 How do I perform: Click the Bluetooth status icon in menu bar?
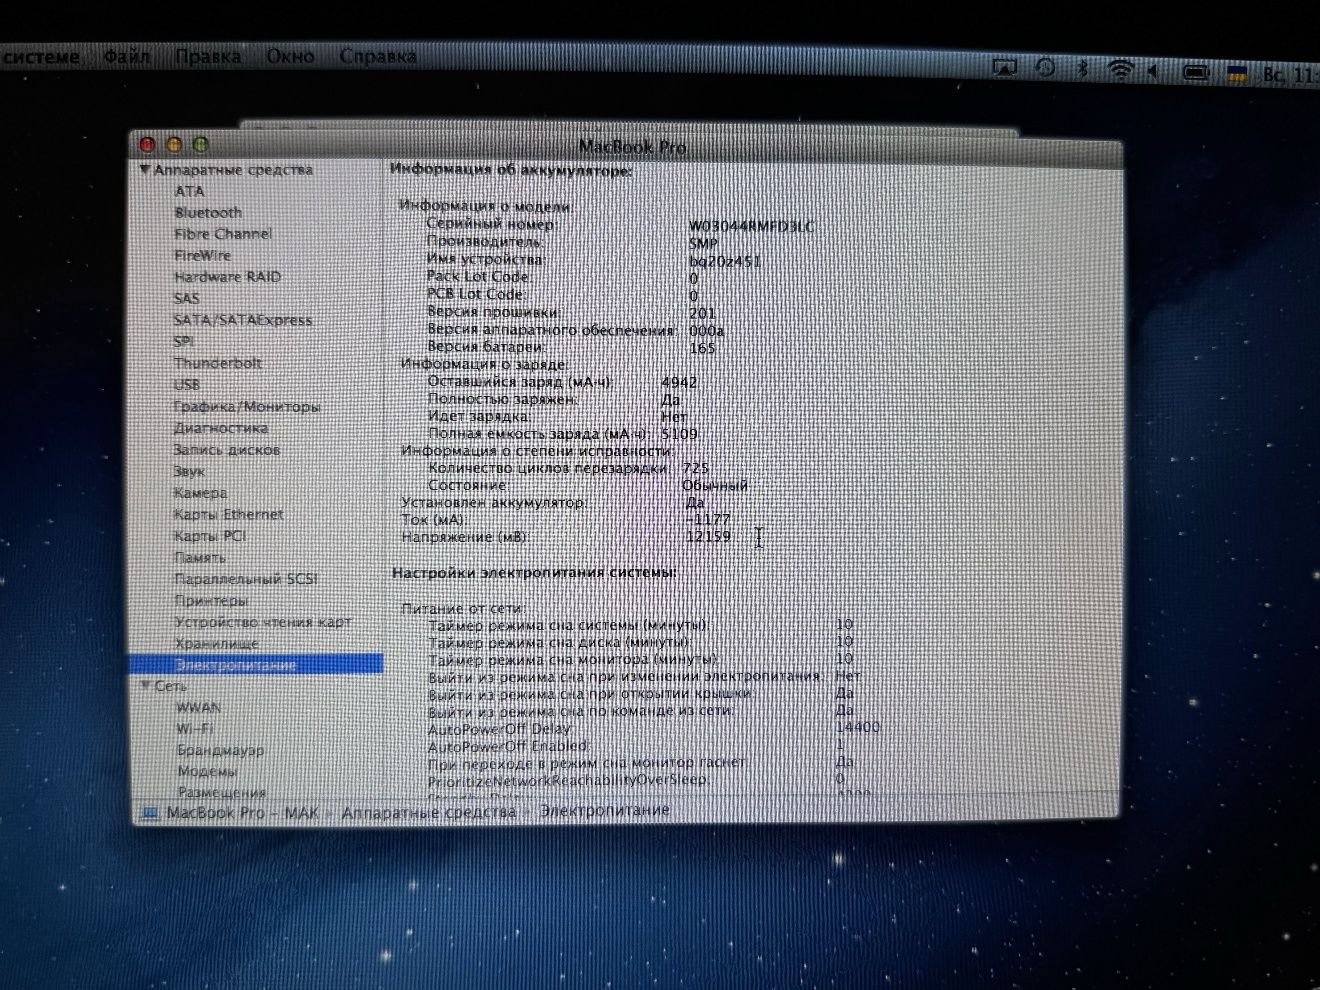pyautogui.click(x=1082, y=70)
